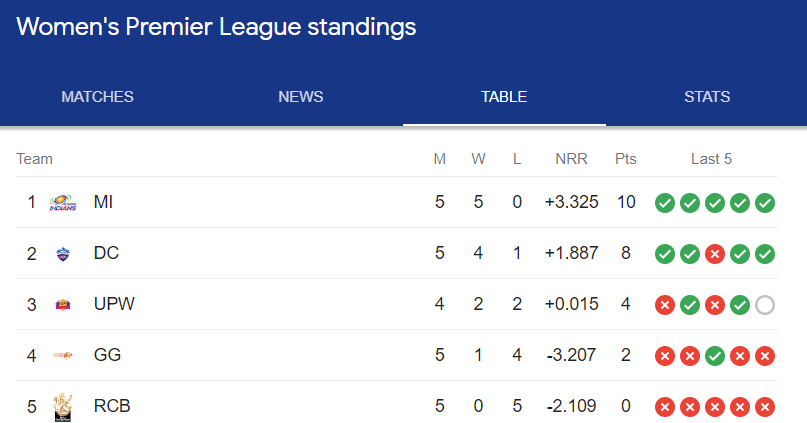This screenshot has height=423, width=807.
Task: Click the RCB team logo
Action: tap(63, 406)
